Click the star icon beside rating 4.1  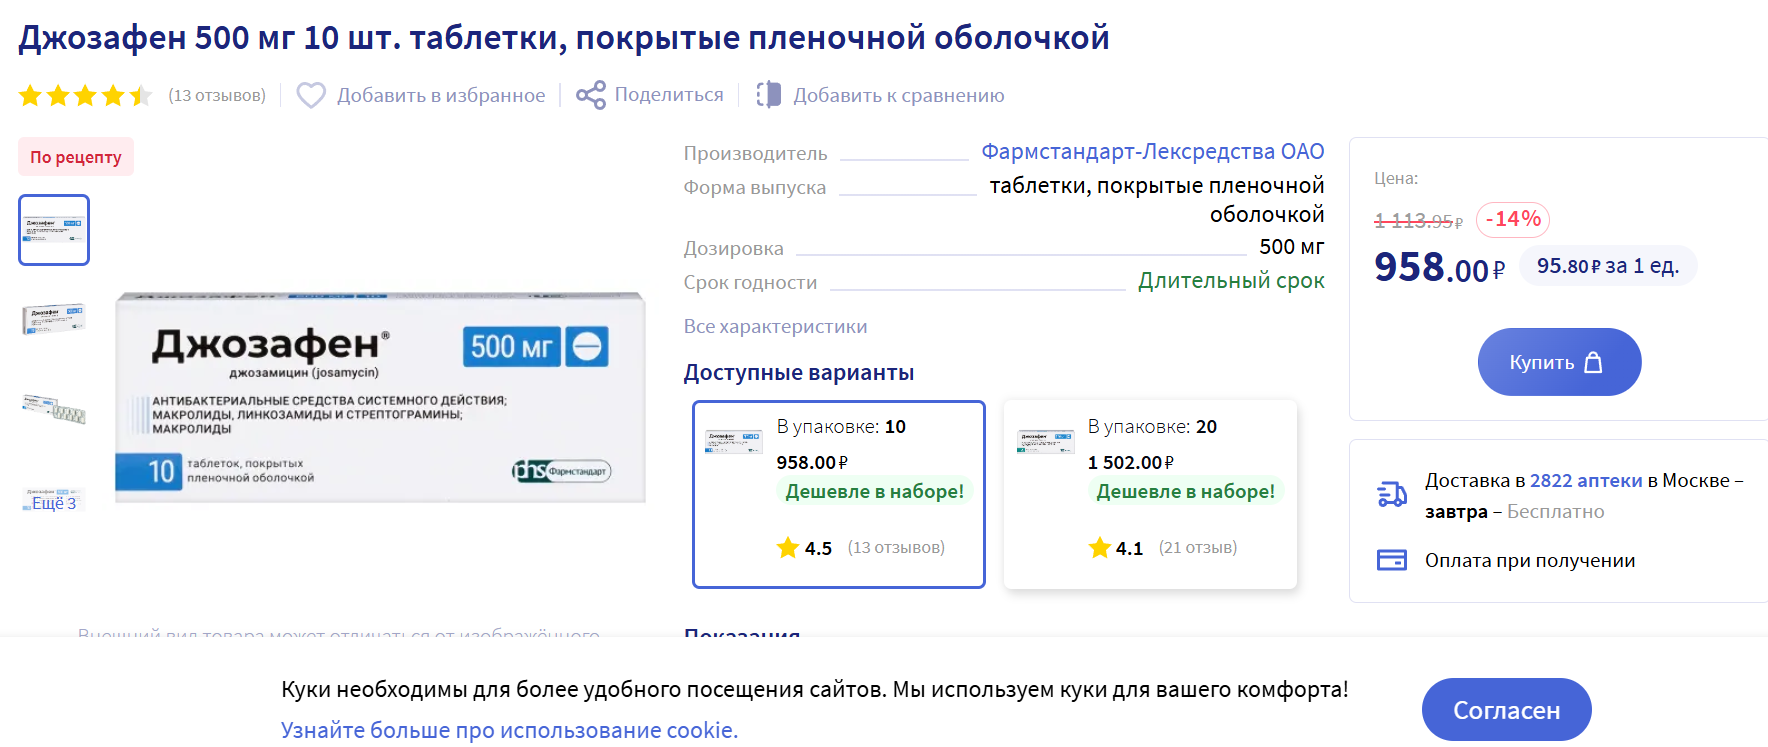pos(1100,547)
